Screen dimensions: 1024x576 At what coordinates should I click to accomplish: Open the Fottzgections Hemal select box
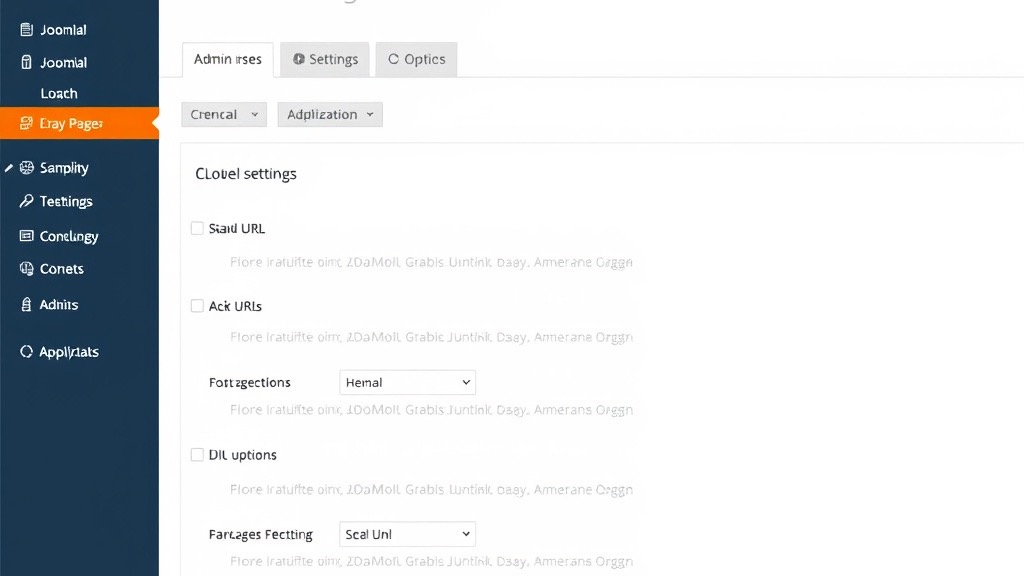pos(407,382)
